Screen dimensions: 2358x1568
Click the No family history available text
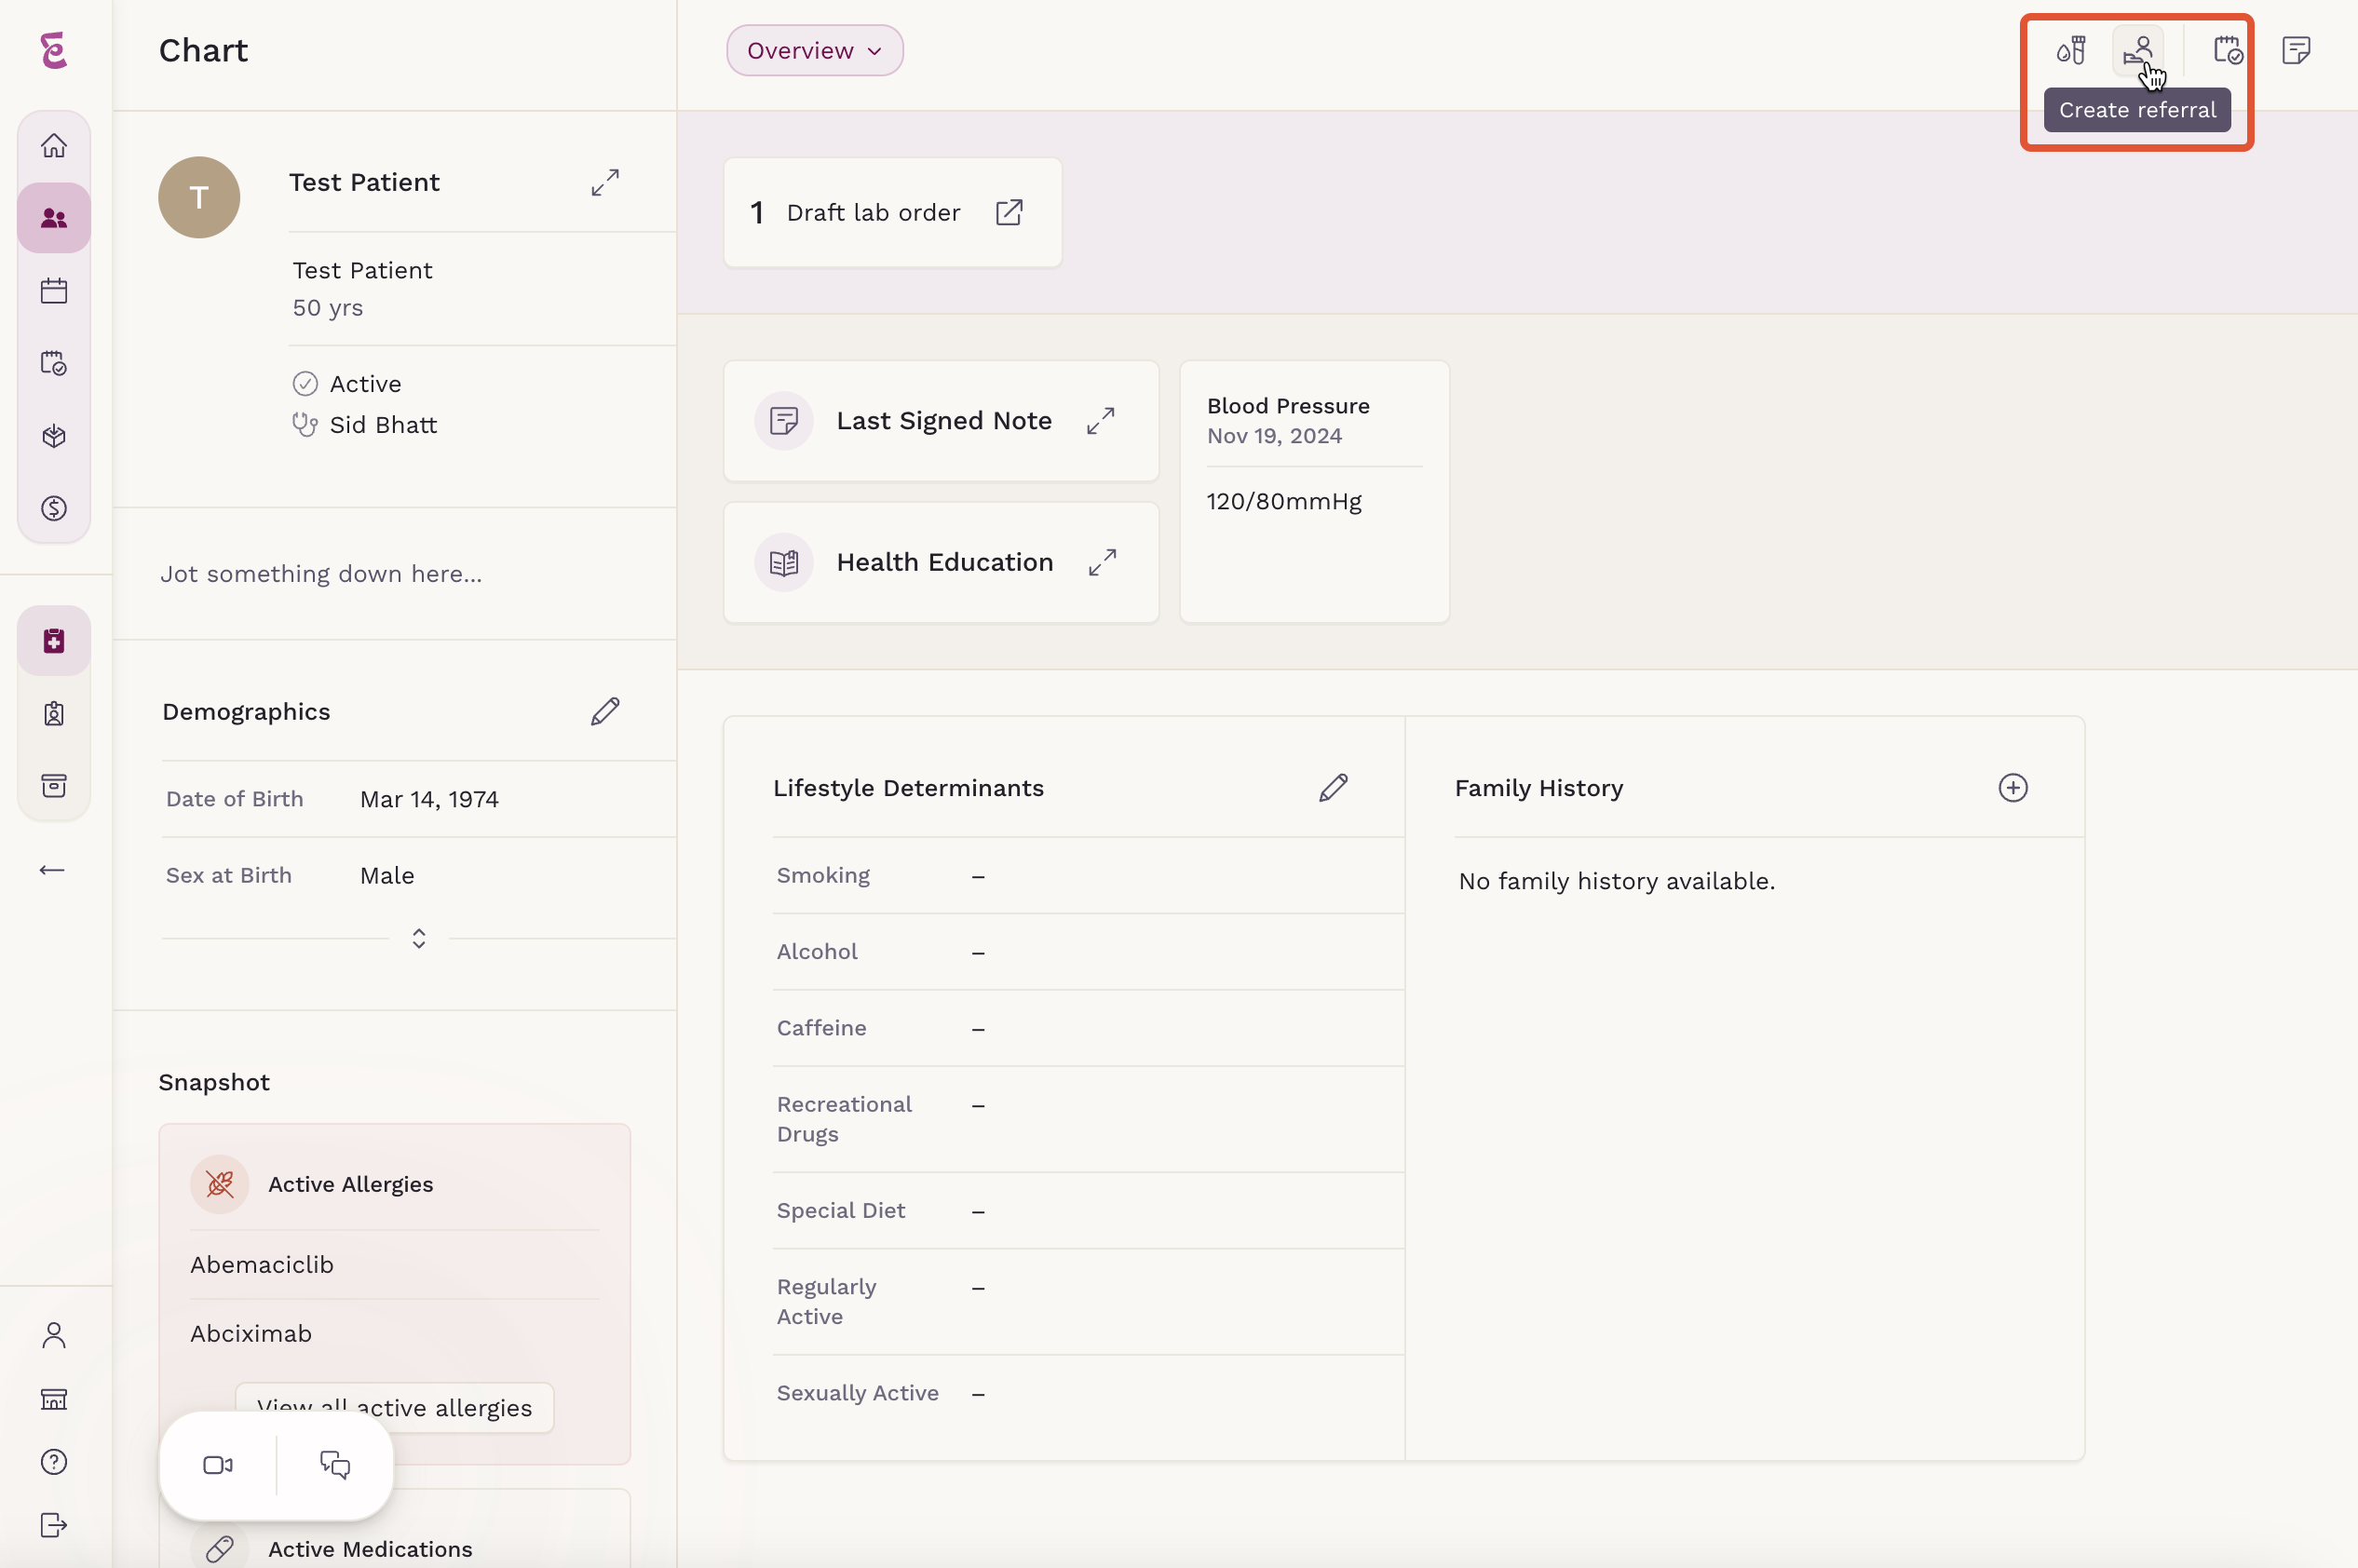(1617, 881)
